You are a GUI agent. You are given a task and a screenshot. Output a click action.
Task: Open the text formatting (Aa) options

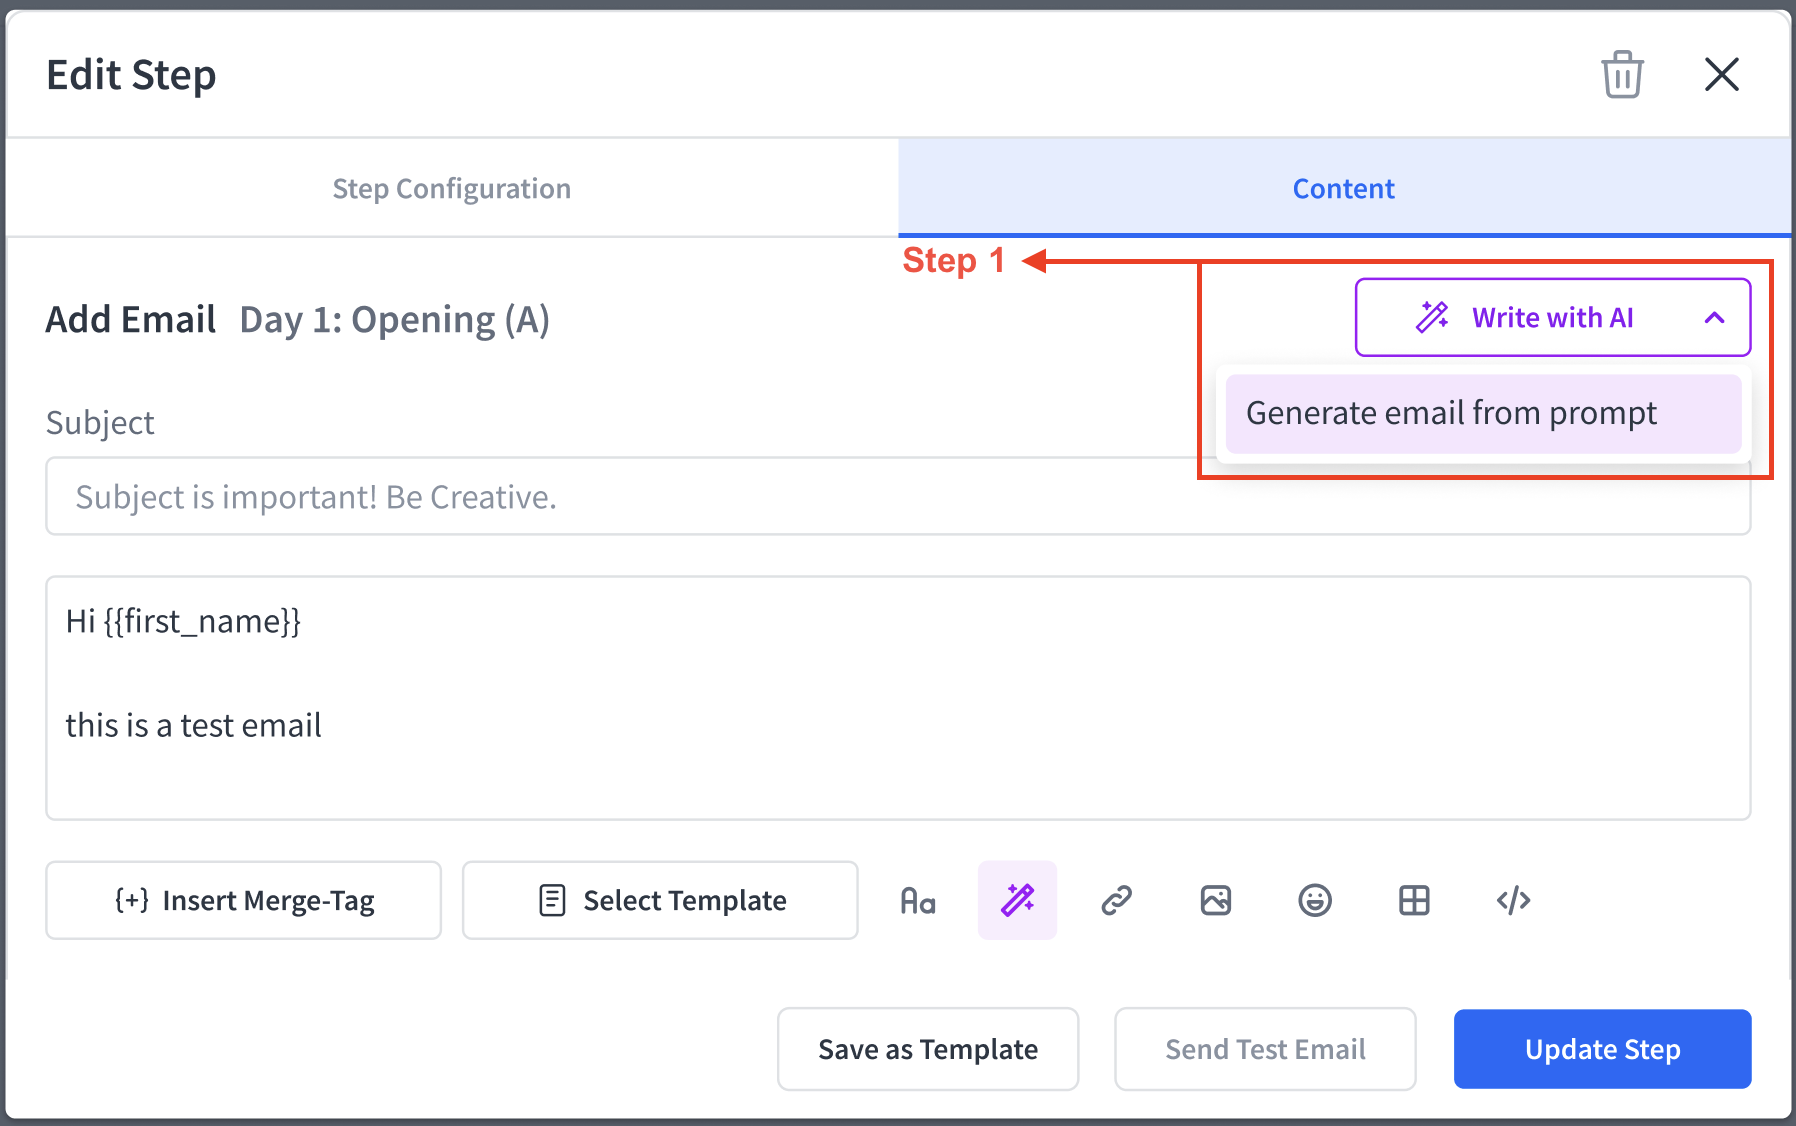[x=918, y=901]
